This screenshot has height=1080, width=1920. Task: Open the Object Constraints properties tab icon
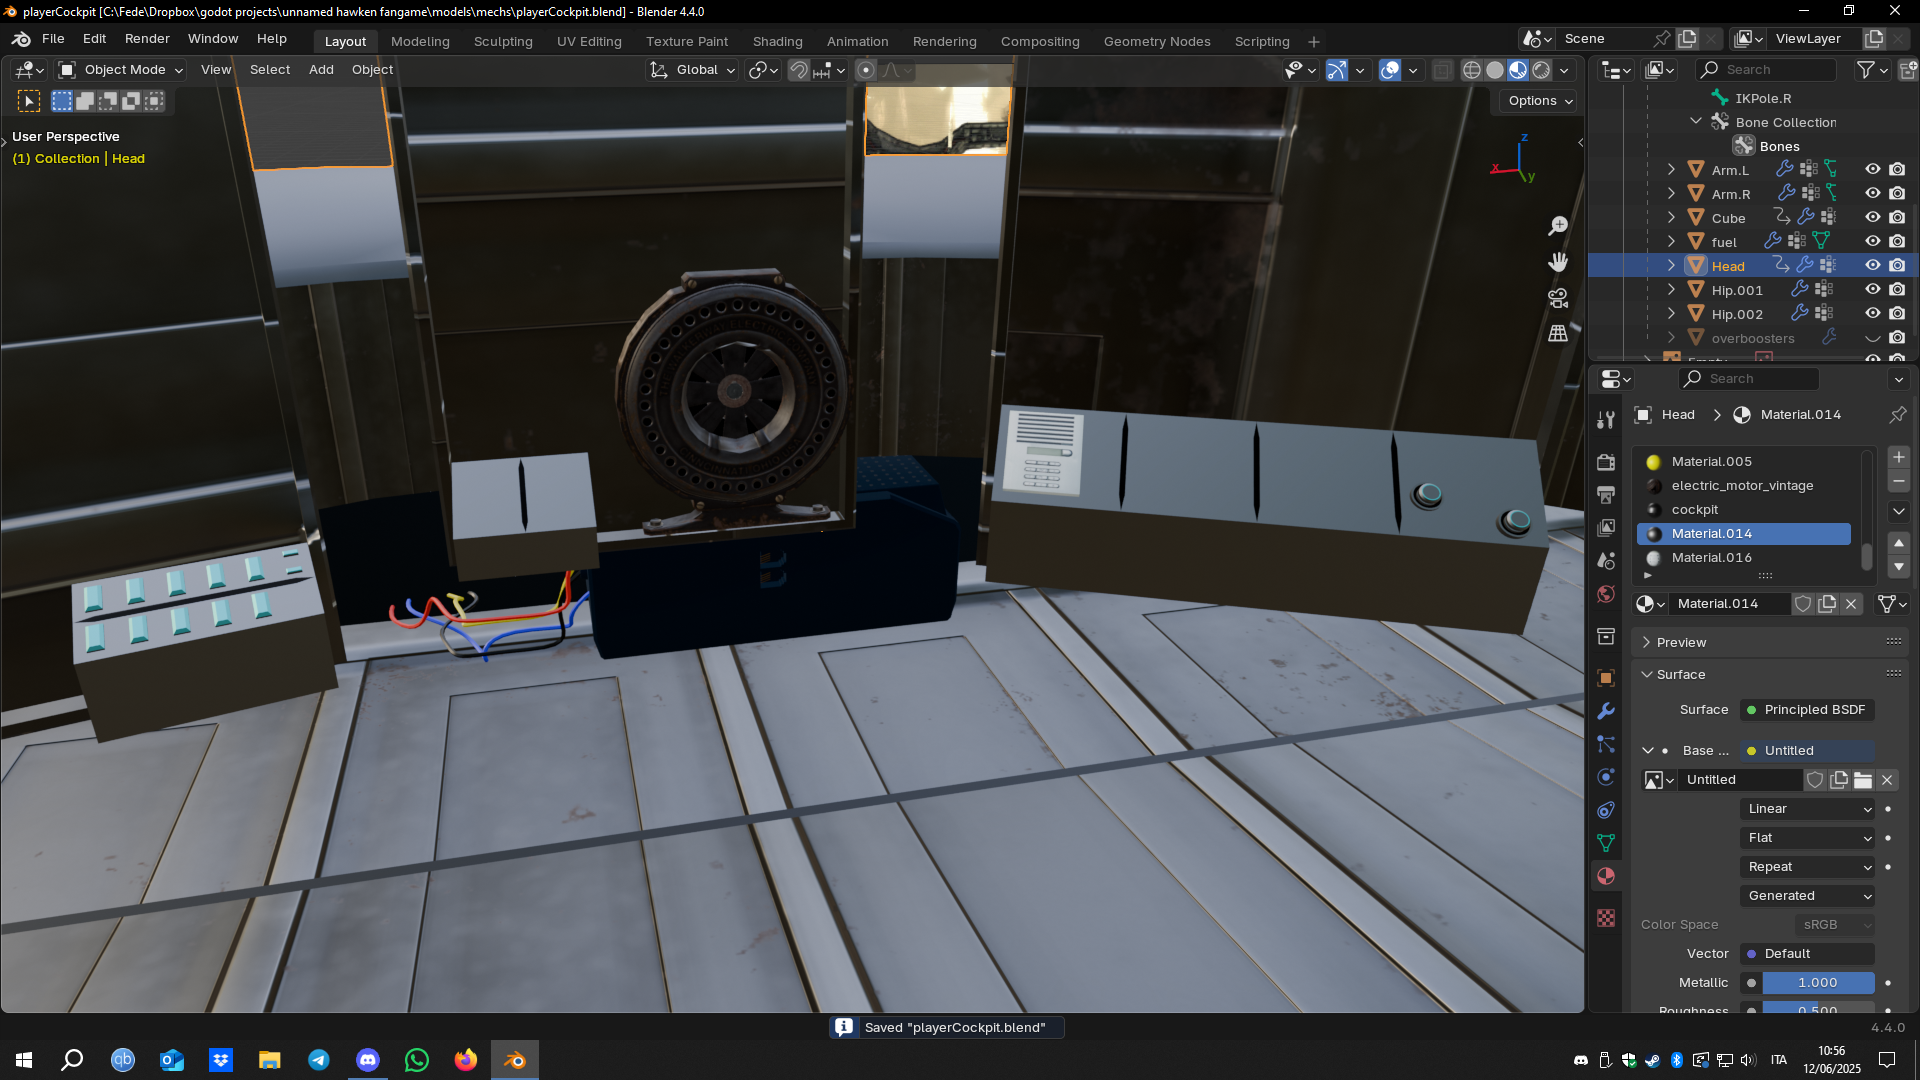click(1606, 810)
